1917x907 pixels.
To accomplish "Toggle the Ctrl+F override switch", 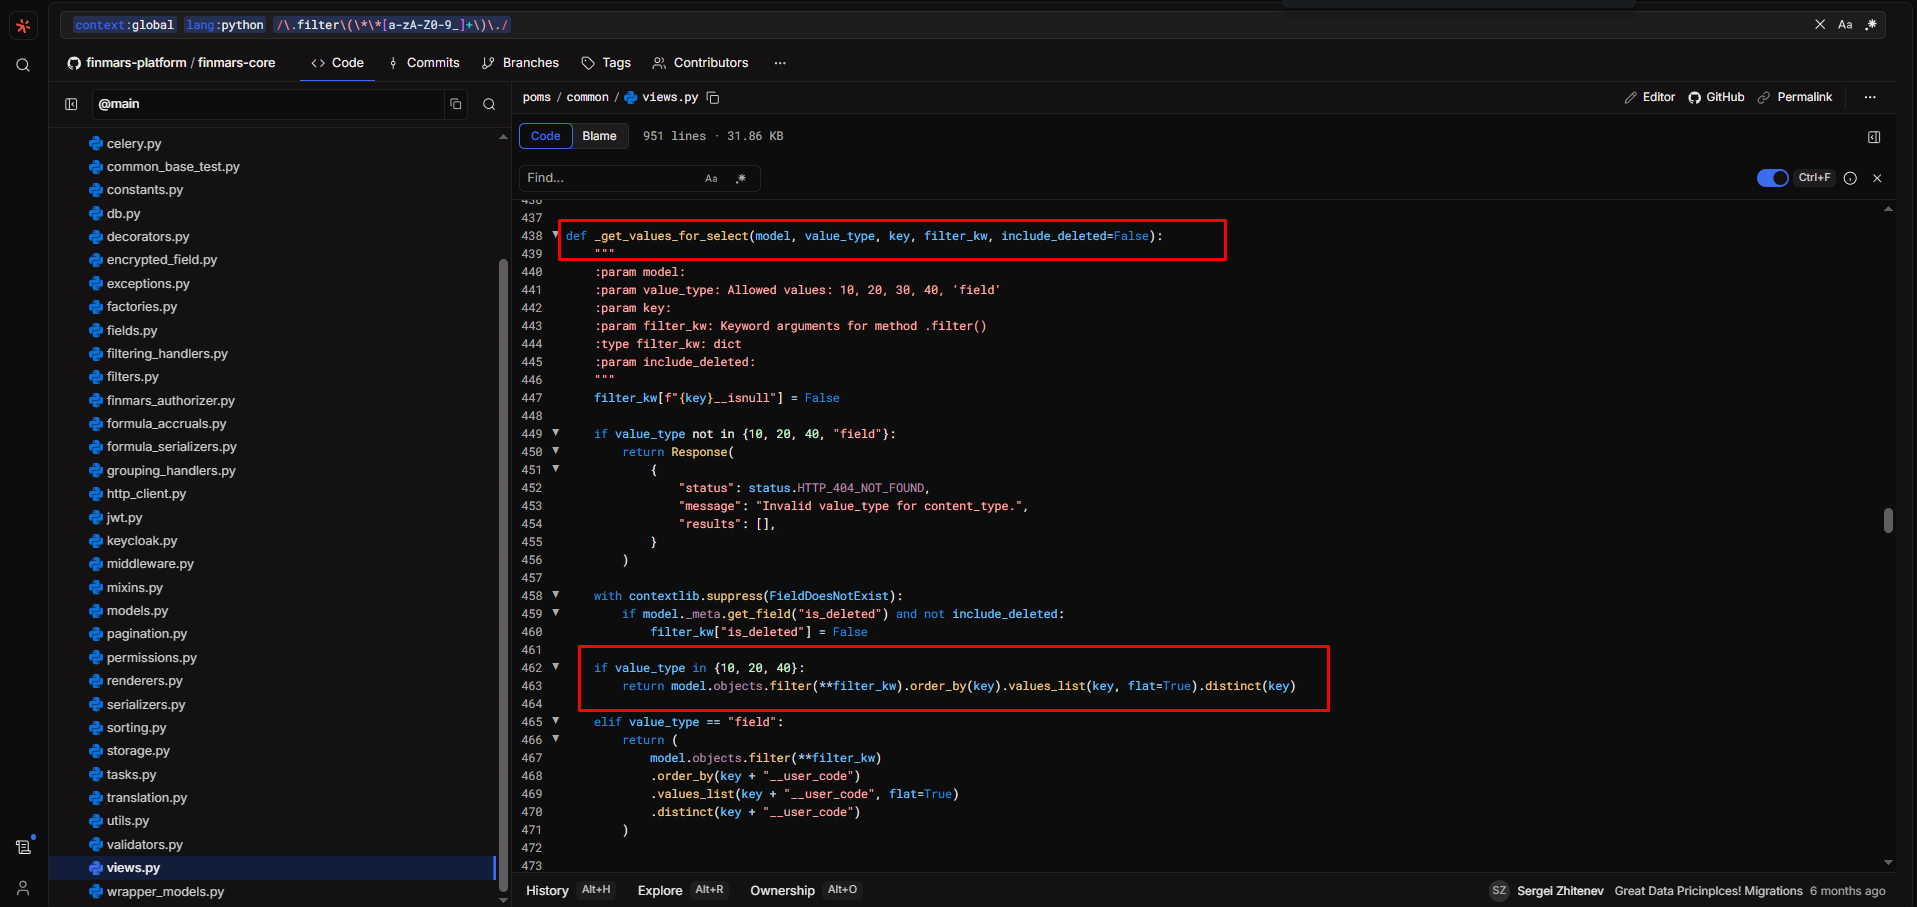I will coord(1772,178).
